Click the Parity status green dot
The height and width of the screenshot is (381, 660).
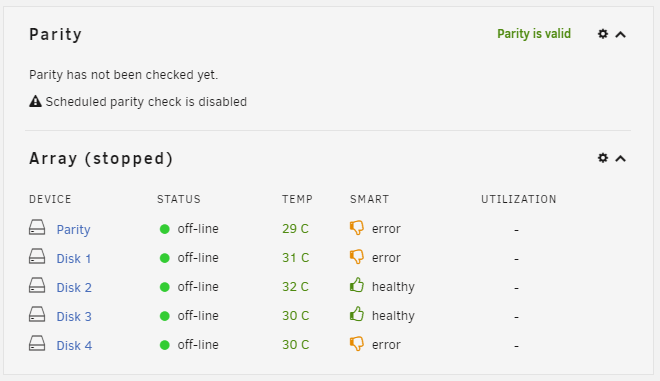pyautogui.click(x=165, y=229)
